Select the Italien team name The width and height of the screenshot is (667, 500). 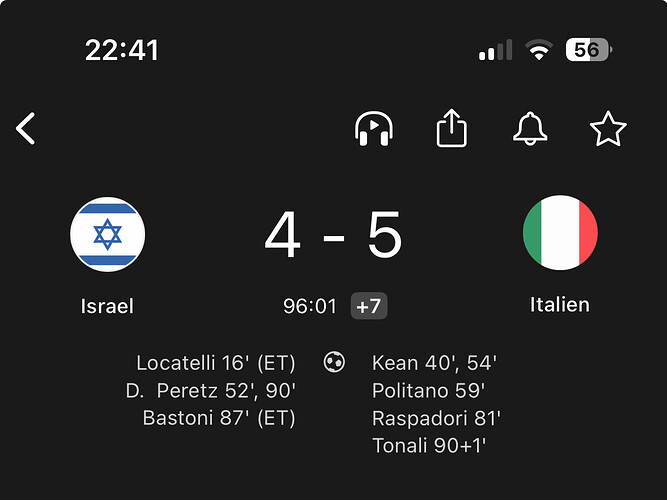[560, 304]
